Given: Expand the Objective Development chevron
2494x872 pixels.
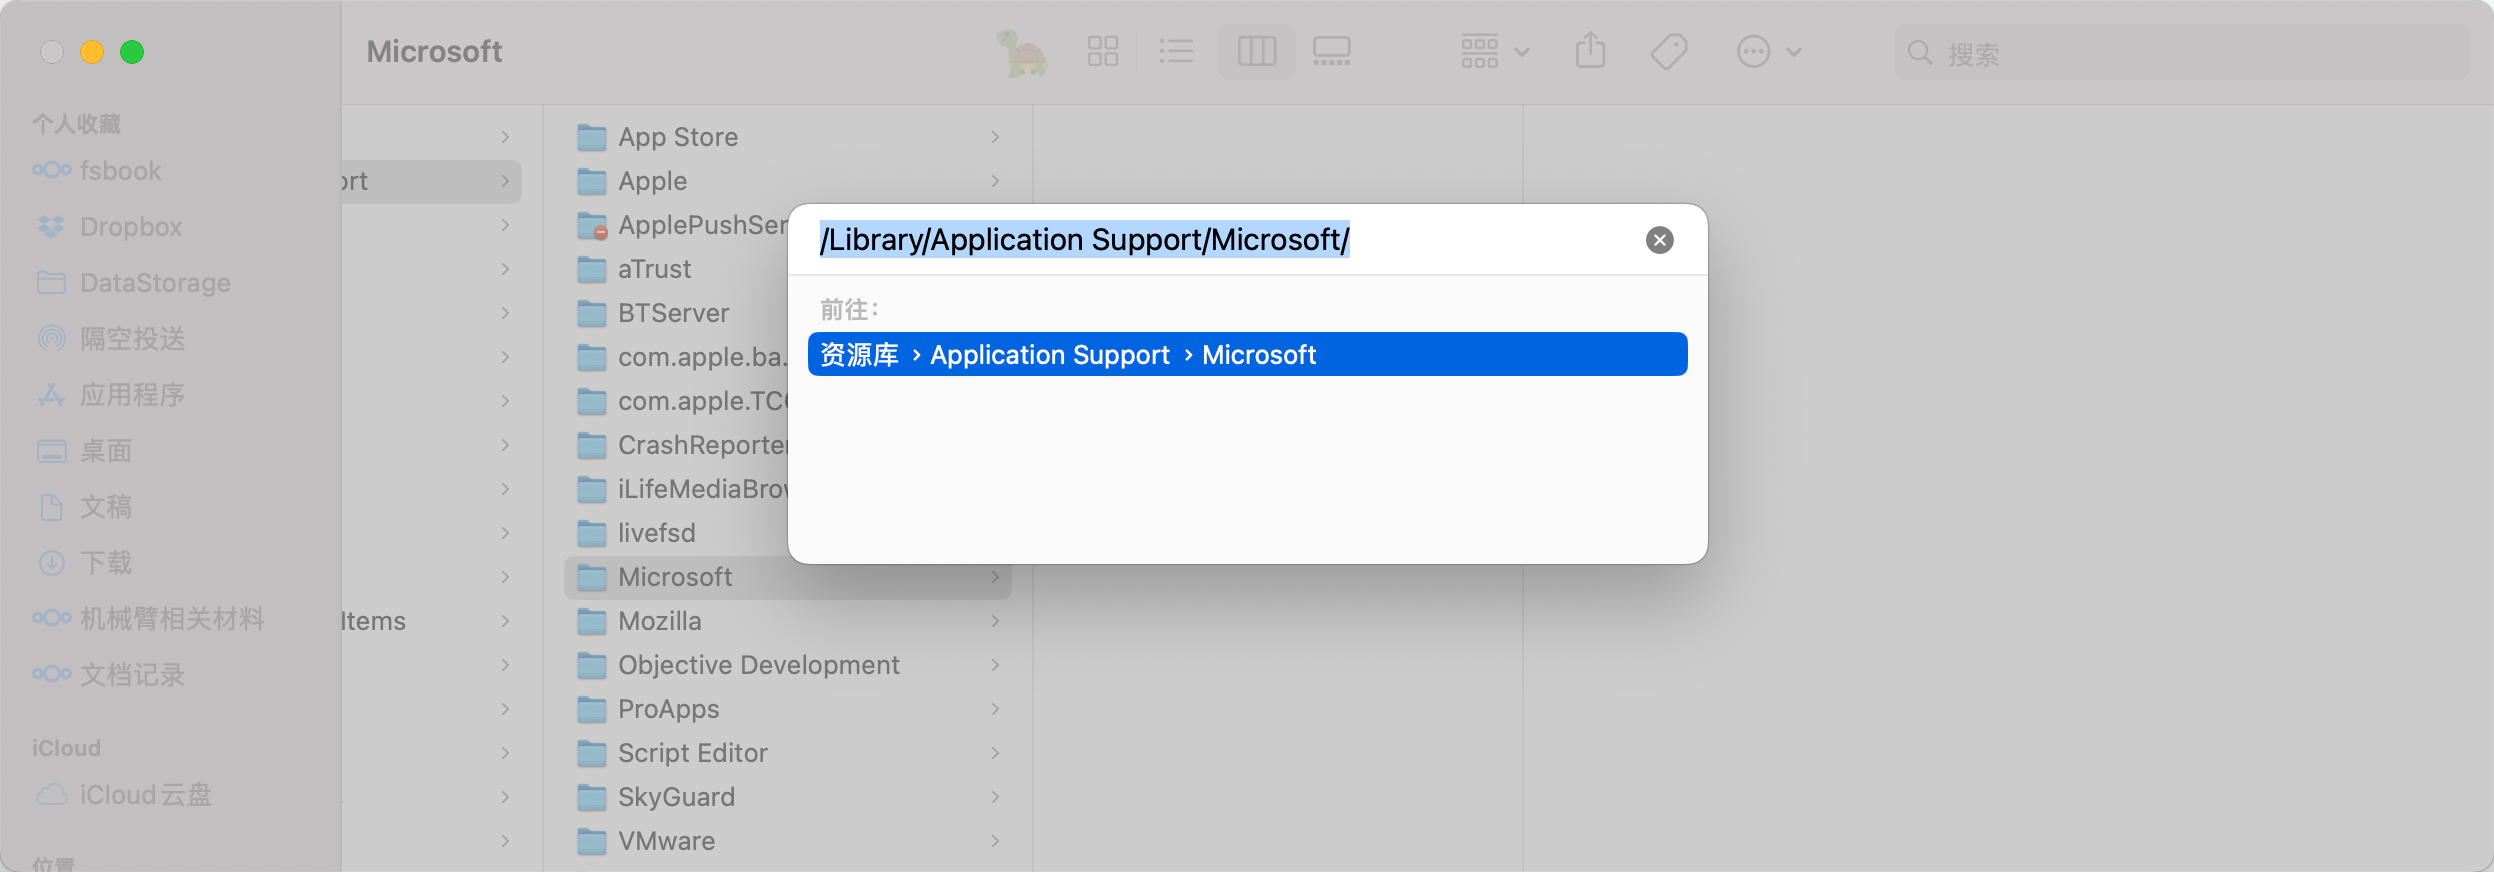Looking at the screenshot, I should click(995, 665).
